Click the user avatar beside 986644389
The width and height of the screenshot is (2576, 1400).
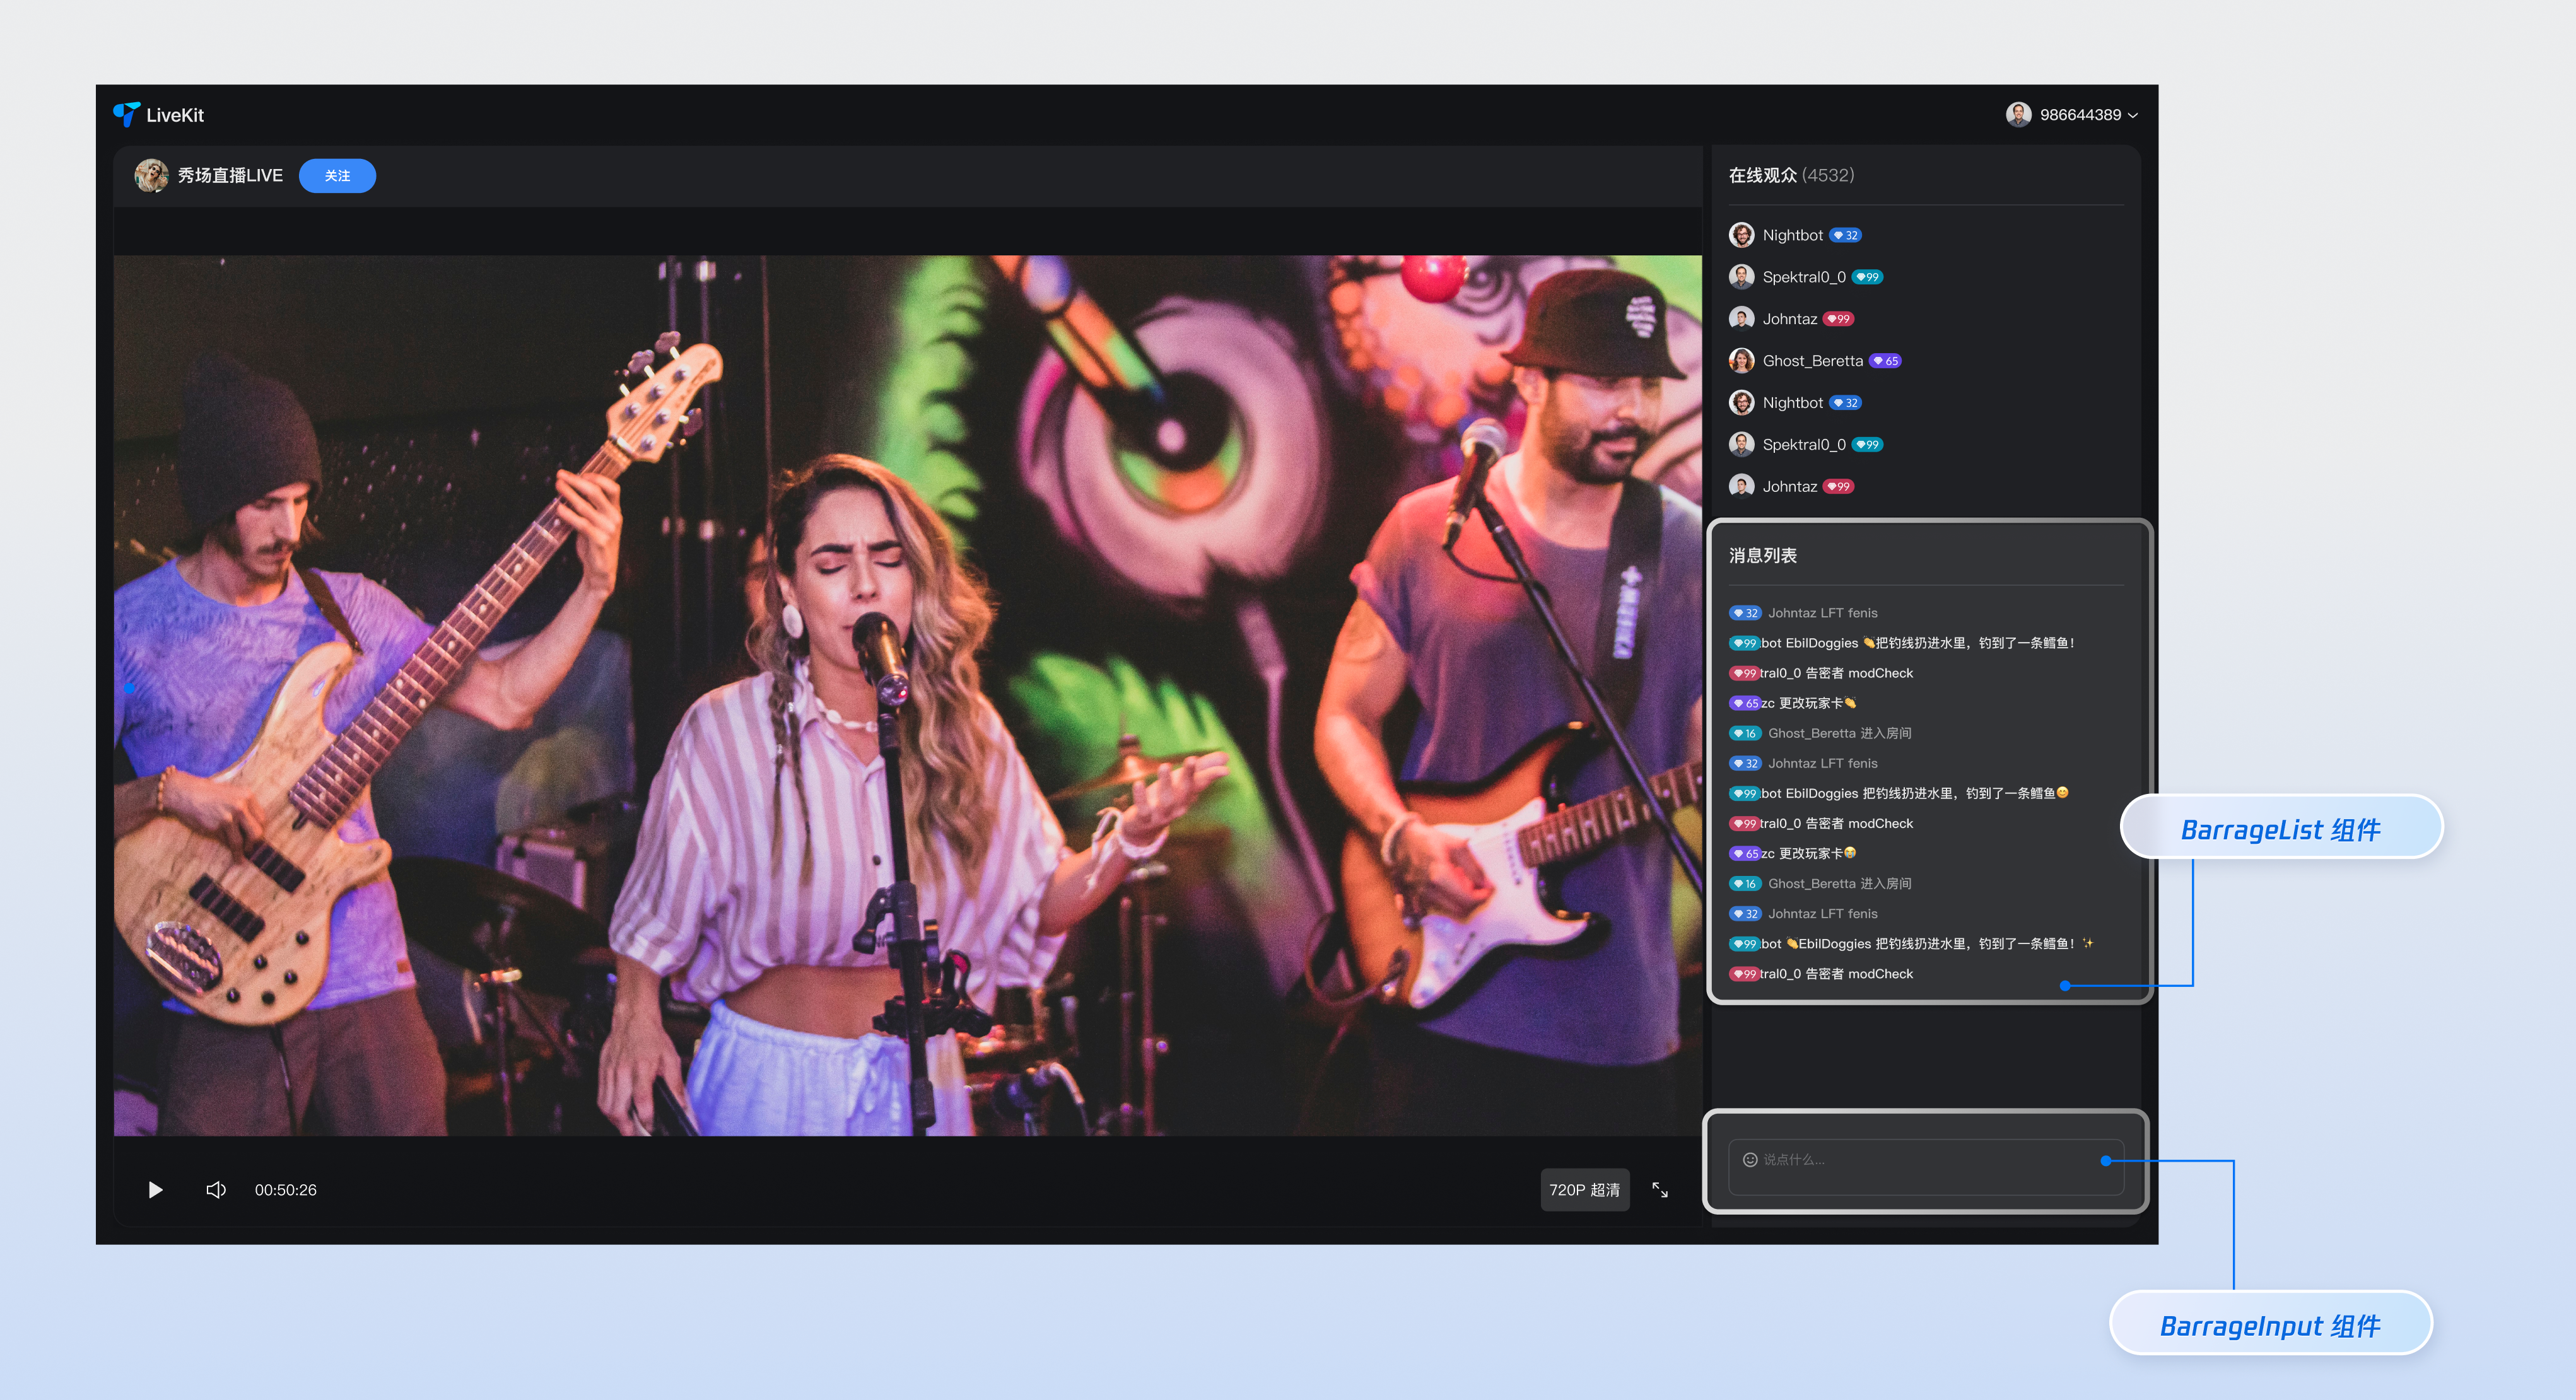click(x=2018, y=114)
